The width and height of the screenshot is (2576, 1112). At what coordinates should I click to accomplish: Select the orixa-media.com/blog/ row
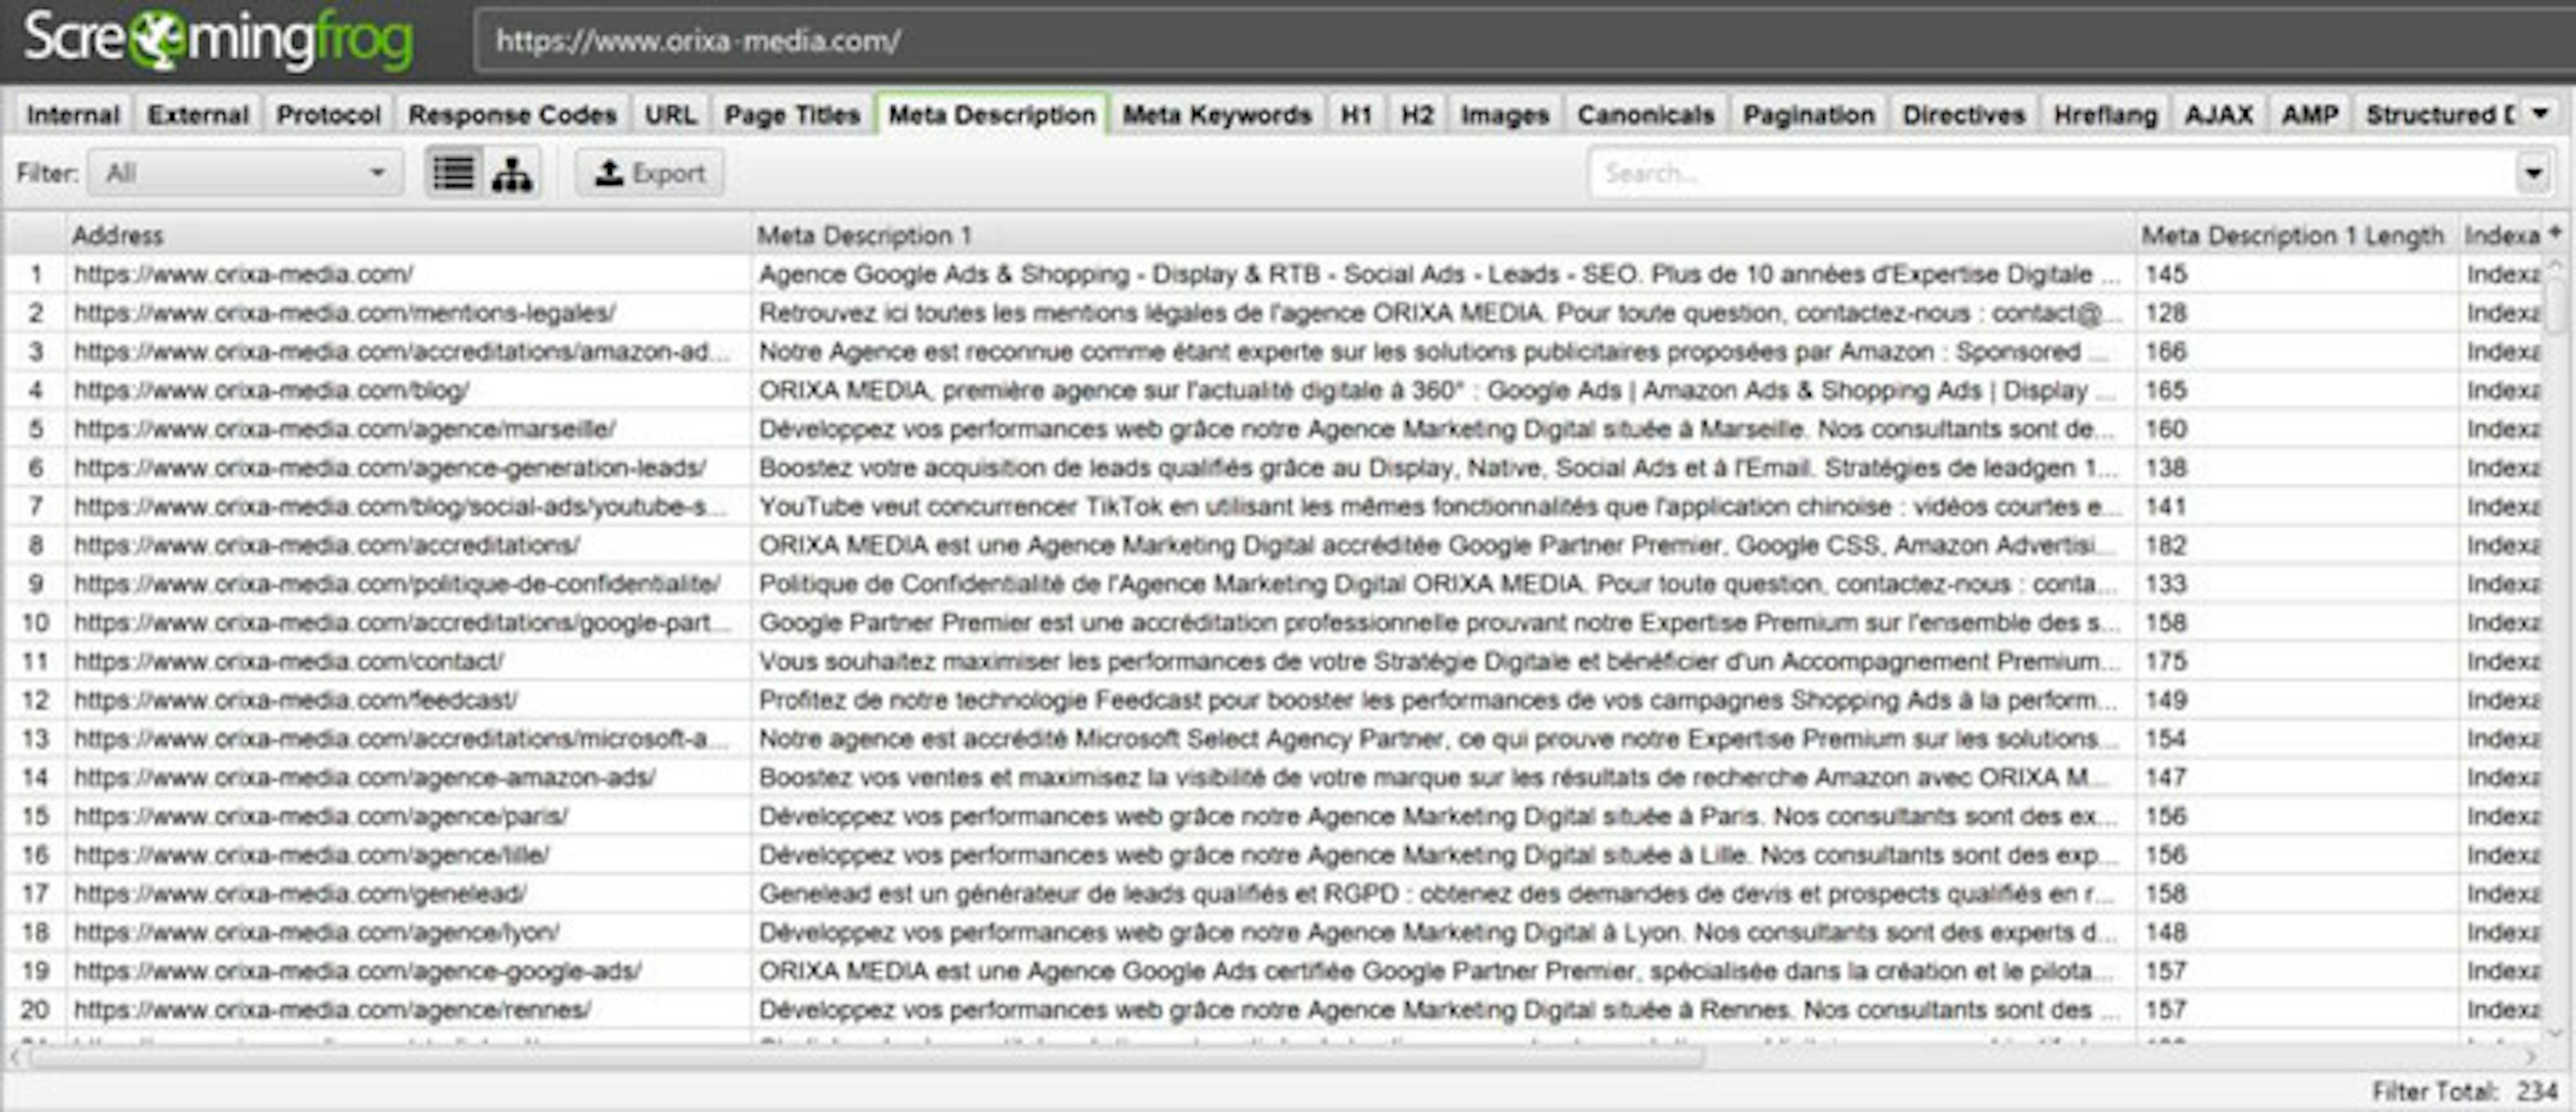coord(271,391)
